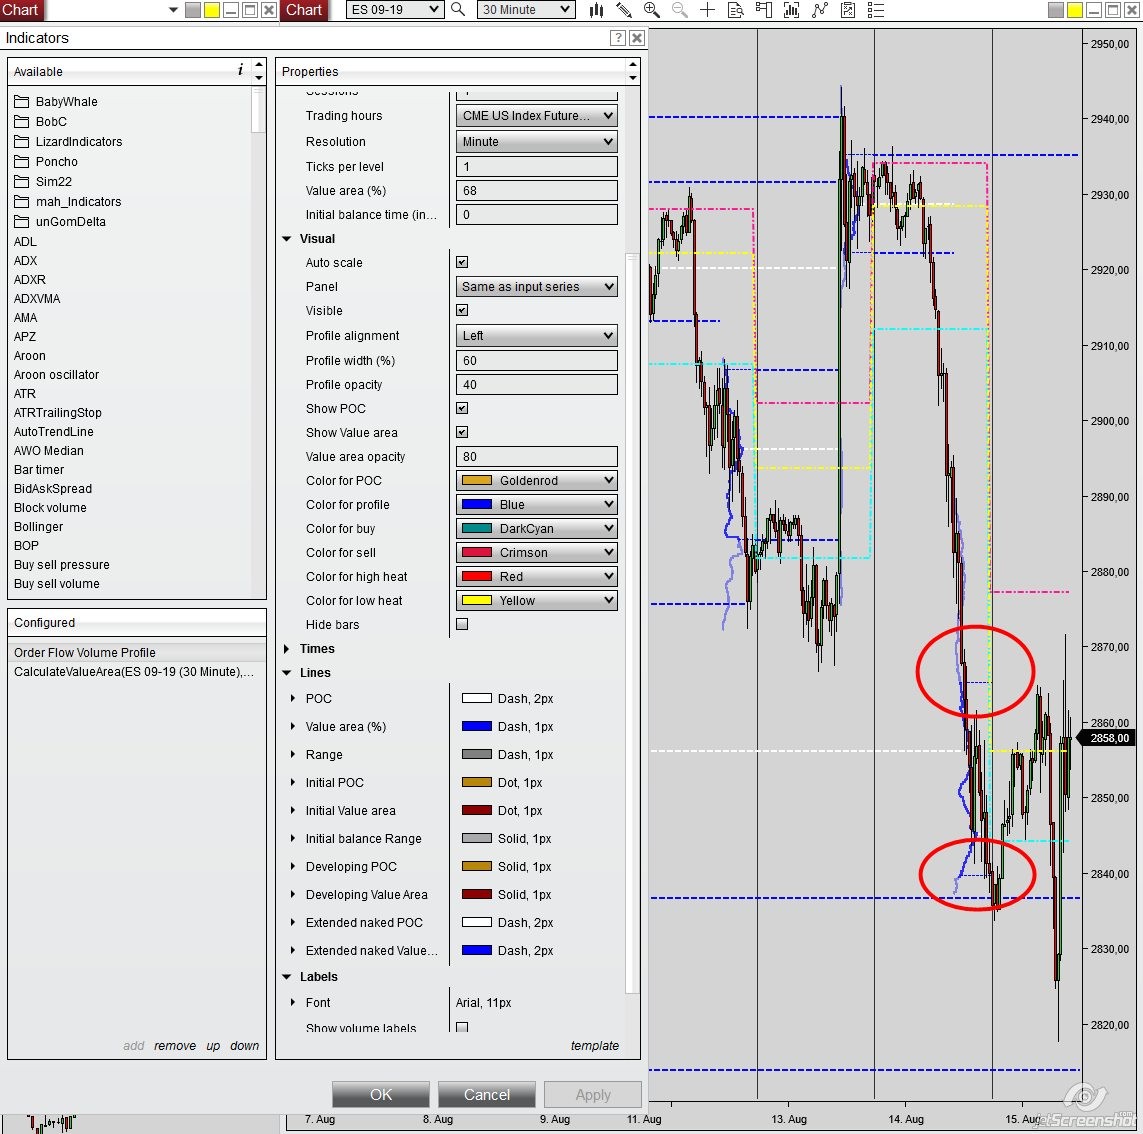Image resolution: width=1143 pixels, height=1134 pixels.
Task: Toggle the Auto scale checkbox
Action: (462, 262)
